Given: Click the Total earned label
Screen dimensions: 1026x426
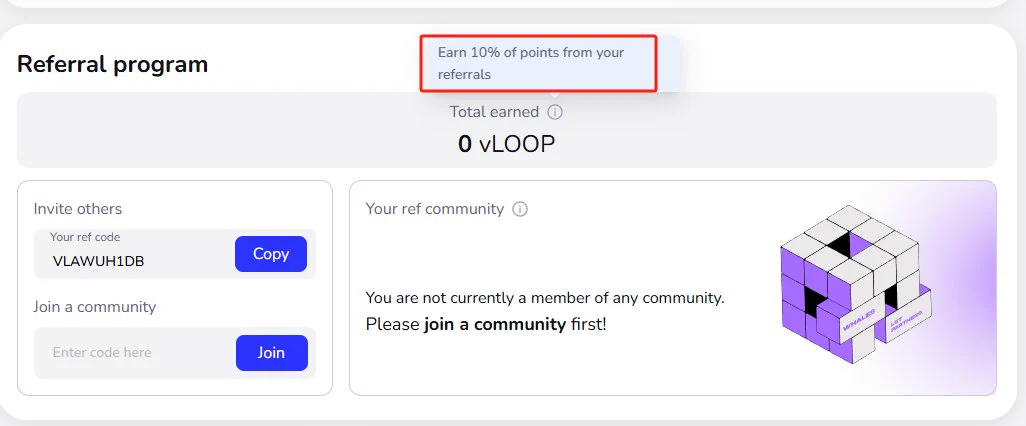Looking at the screenshot, I should [494, 112].
